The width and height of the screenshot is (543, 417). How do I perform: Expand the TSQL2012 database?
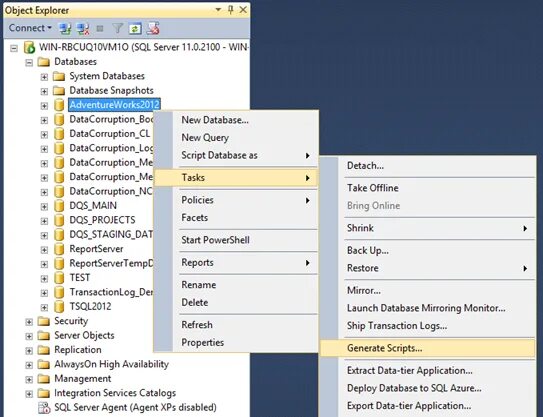(44, 307)
